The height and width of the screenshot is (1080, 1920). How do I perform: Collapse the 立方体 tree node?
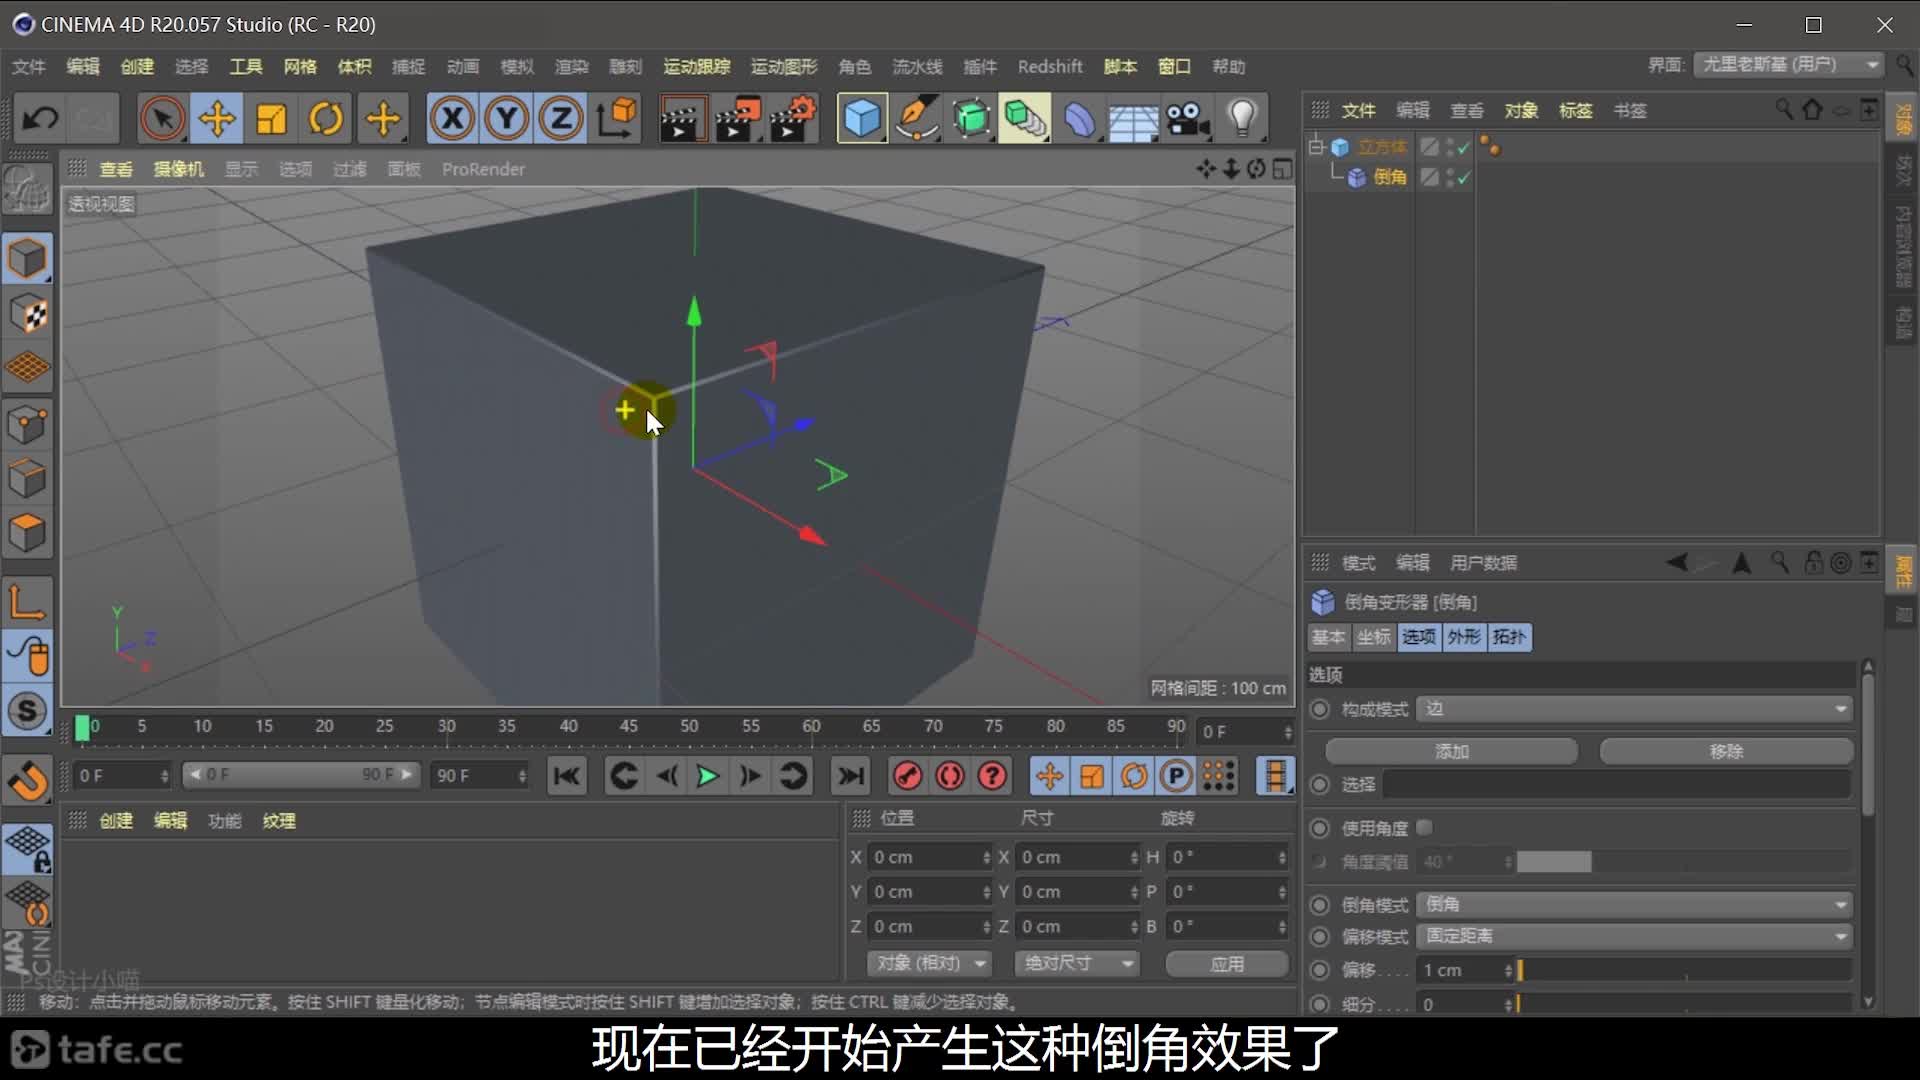1316,147
